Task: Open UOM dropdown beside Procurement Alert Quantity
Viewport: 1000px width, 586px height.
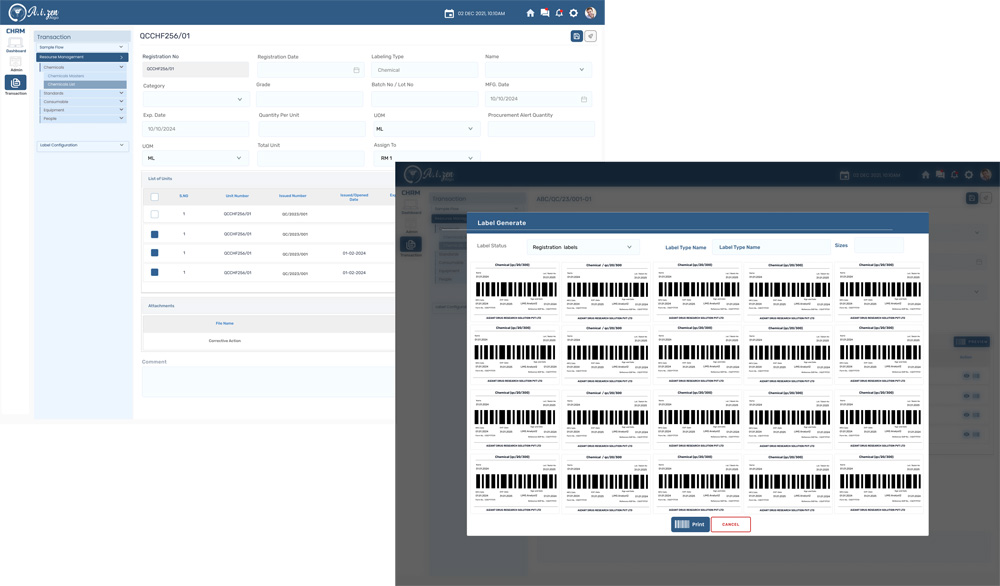Action: pyautogui.click(x=426, y=129)
